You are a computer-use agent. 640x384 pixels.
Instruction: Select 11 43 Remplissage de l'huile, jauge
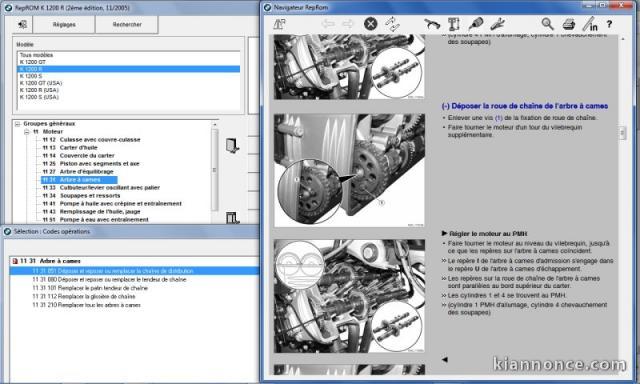click(x=91, y=211)
